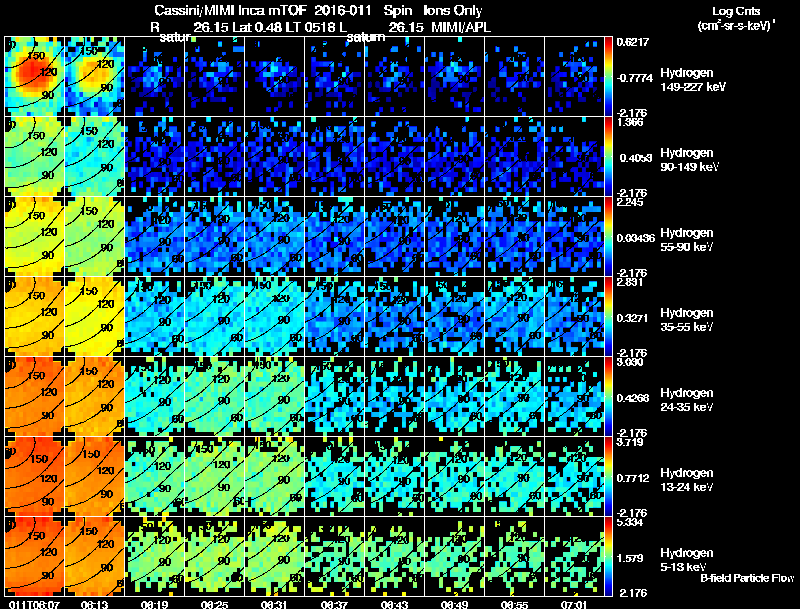
Task: Select the 90-149 keV panel at 06:55
Action: tap(515, 156)
